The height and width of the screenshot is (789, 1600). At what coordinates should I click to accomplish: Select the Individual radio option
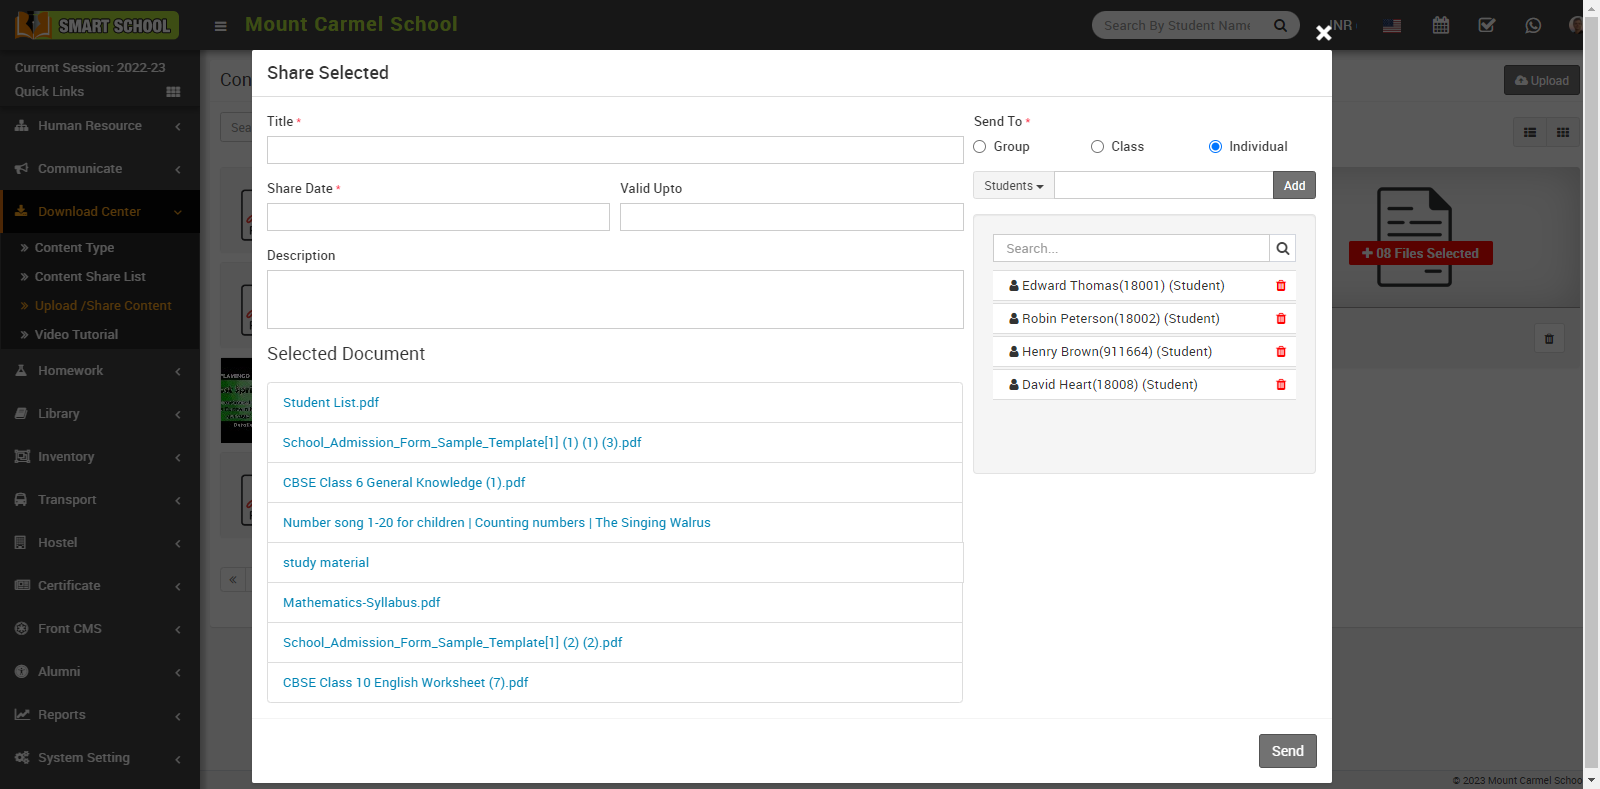1215,147
